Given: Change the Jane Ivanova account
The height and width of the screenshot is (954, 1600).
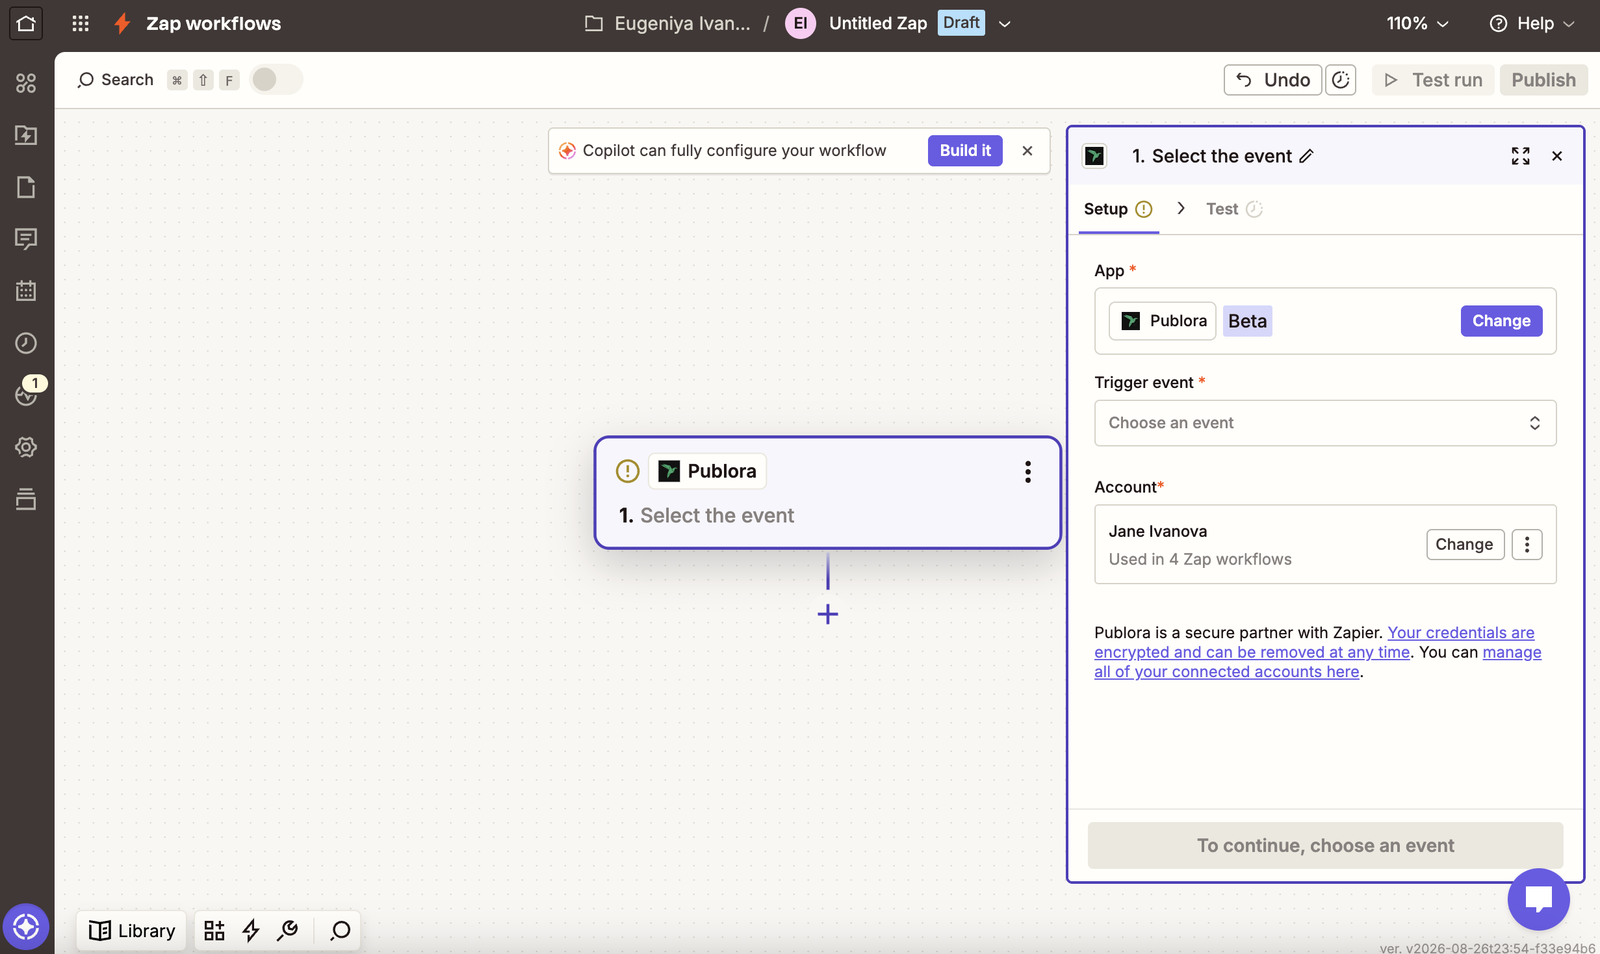Looking at the screenshot, I should [x=1464, y=544].
